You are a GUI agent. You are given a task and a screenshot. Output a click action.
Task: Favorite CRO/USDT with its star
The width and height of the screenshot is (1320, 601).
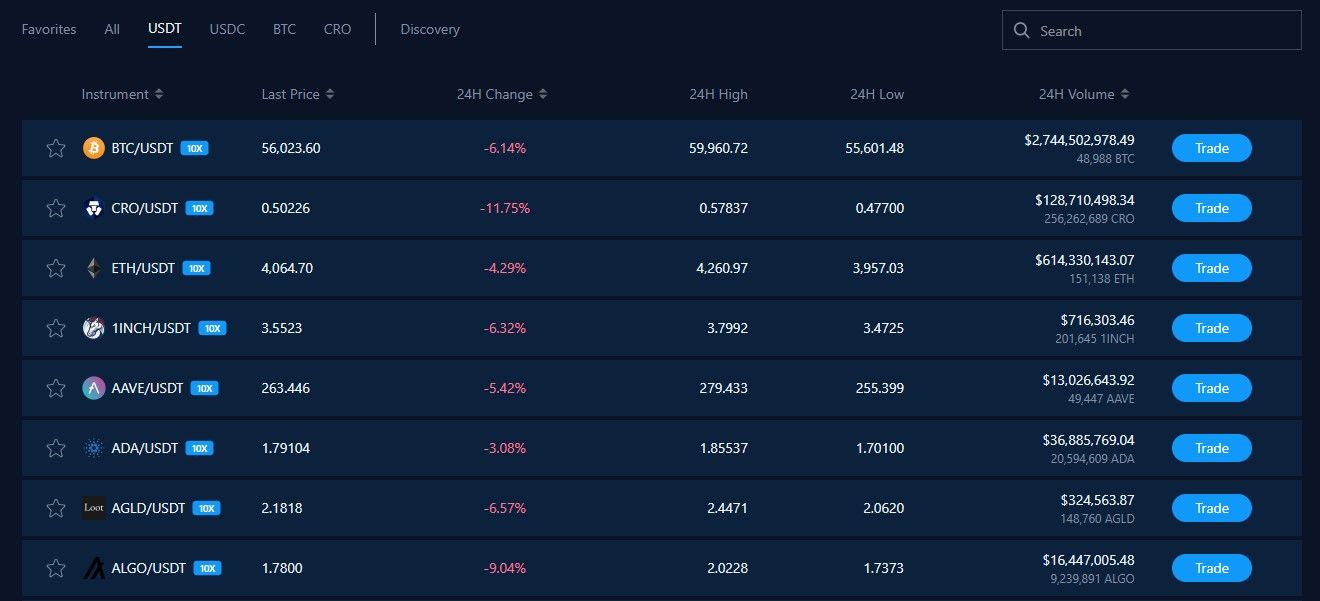[x=56, y=208]
